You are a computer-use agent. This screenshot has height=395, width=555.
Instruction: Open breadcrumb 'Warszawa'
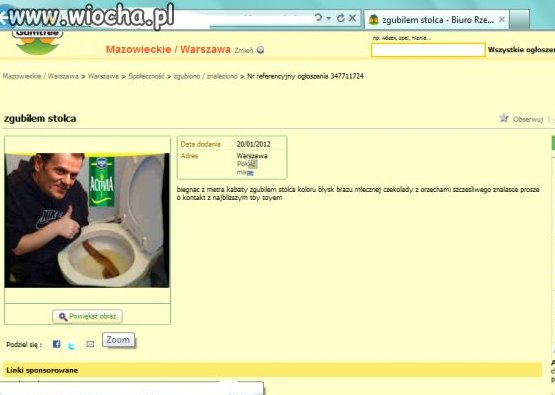pos(103,76)
